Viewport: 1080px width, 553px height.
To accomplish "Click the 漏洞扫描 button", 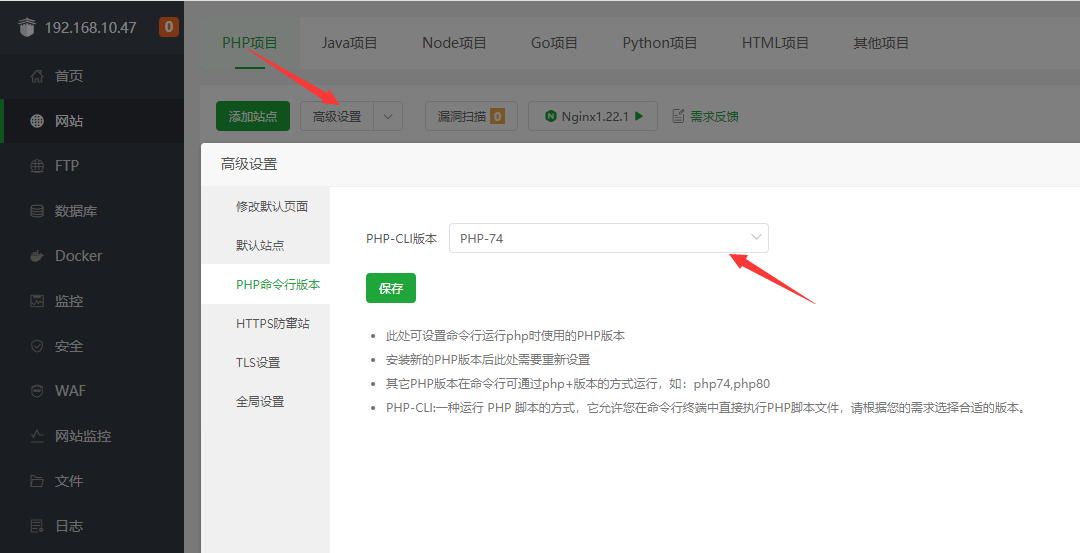I will pos(471,116).
